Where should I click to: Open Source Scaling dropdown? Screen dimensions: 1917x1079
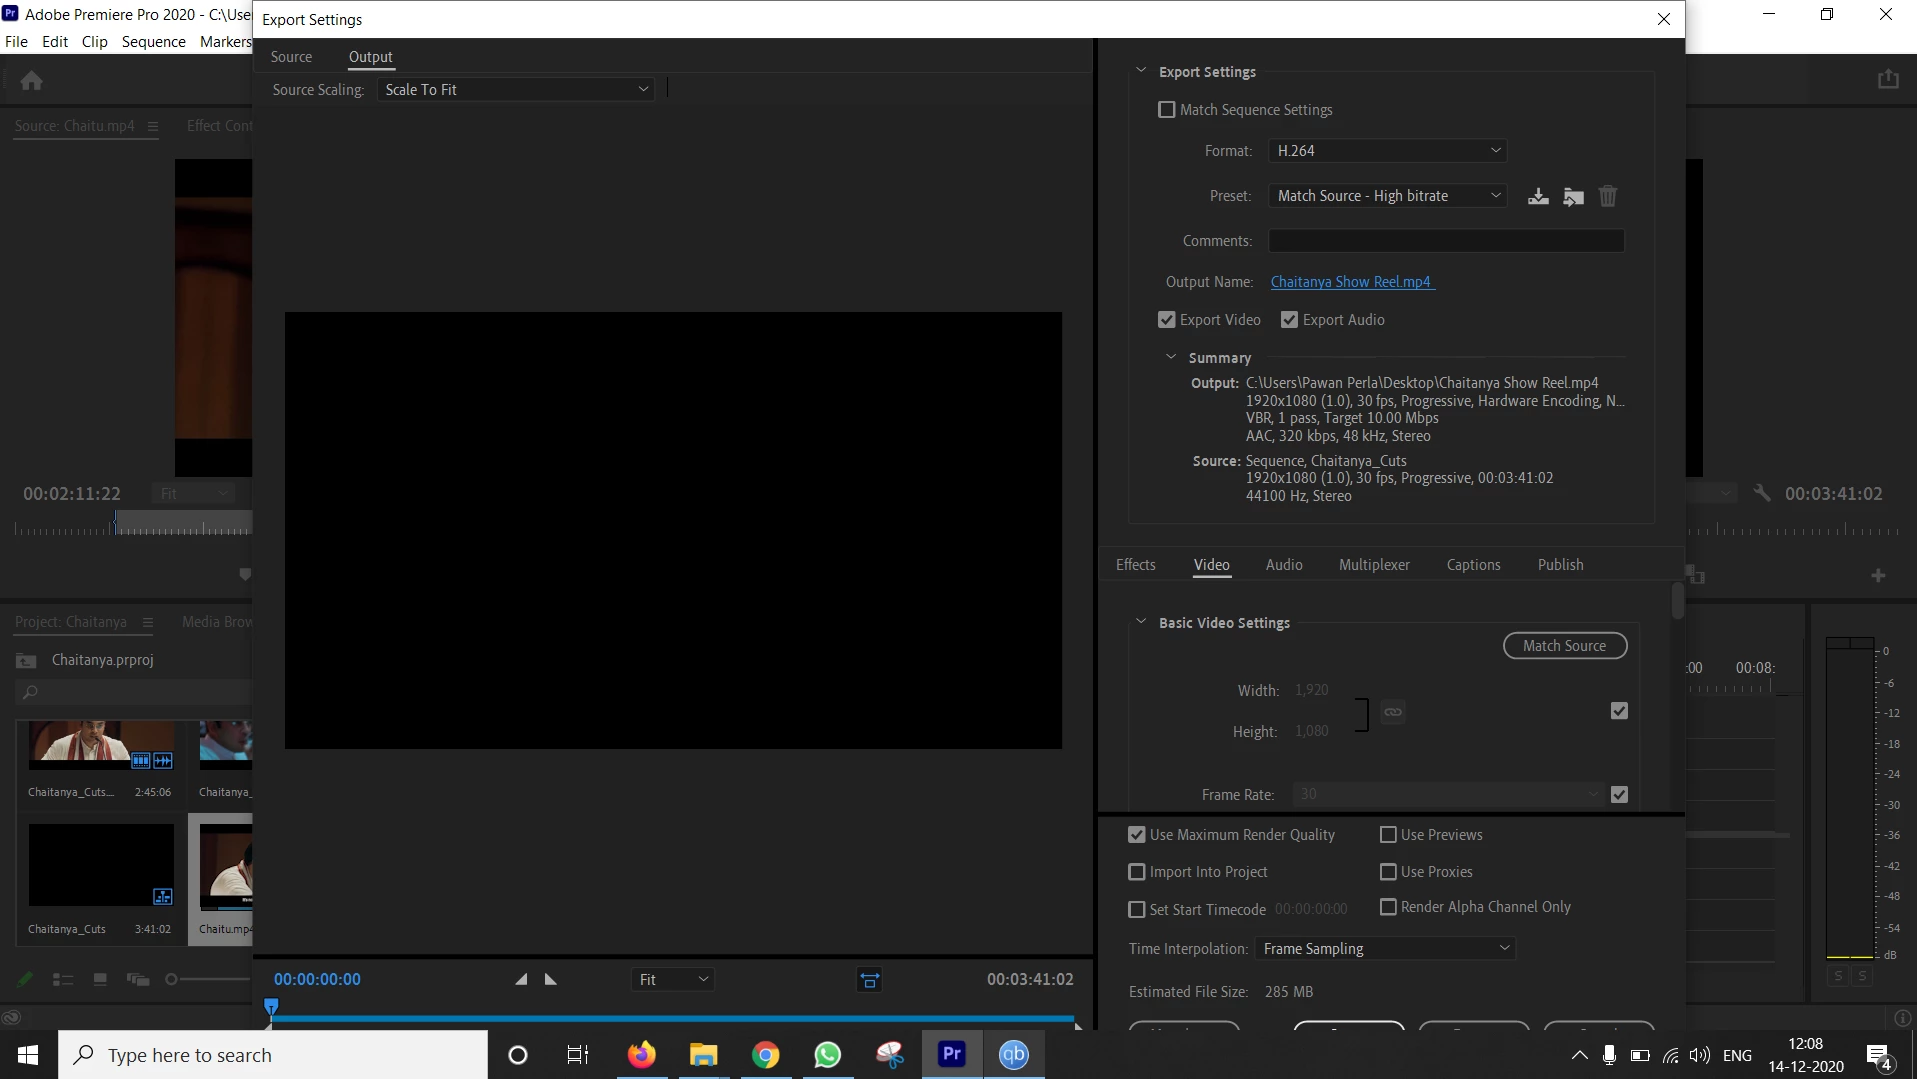[516, 90]
